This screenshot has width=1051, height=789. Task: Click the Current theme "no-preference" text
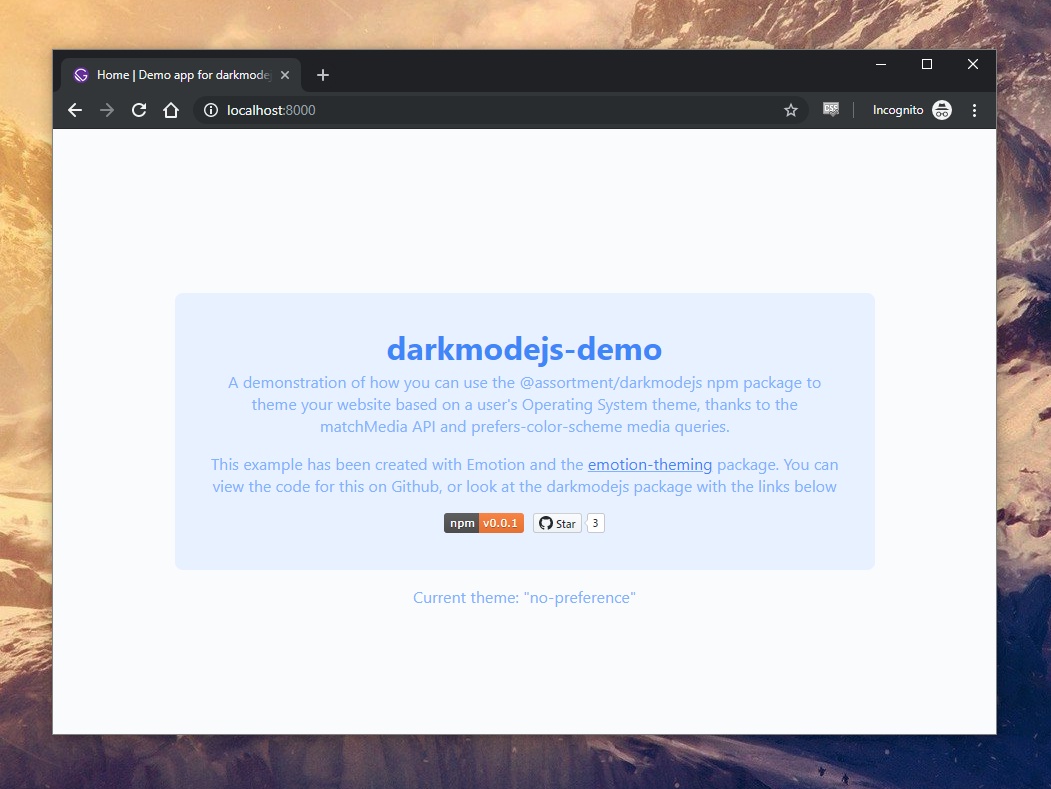click(x=524, y=597)
